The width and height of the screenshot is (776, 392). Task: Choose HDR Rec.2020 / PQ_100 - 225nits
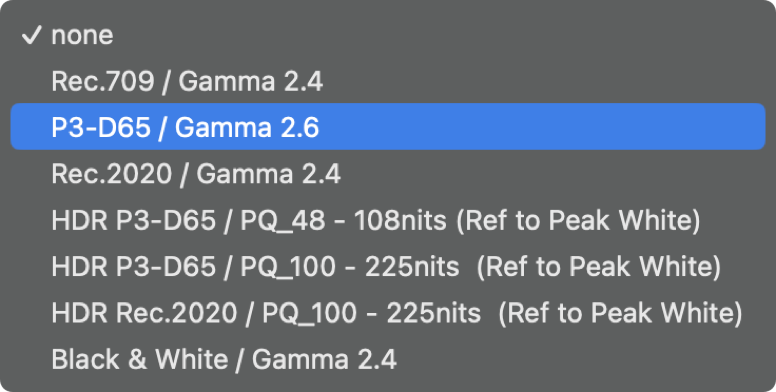[388, 313]
